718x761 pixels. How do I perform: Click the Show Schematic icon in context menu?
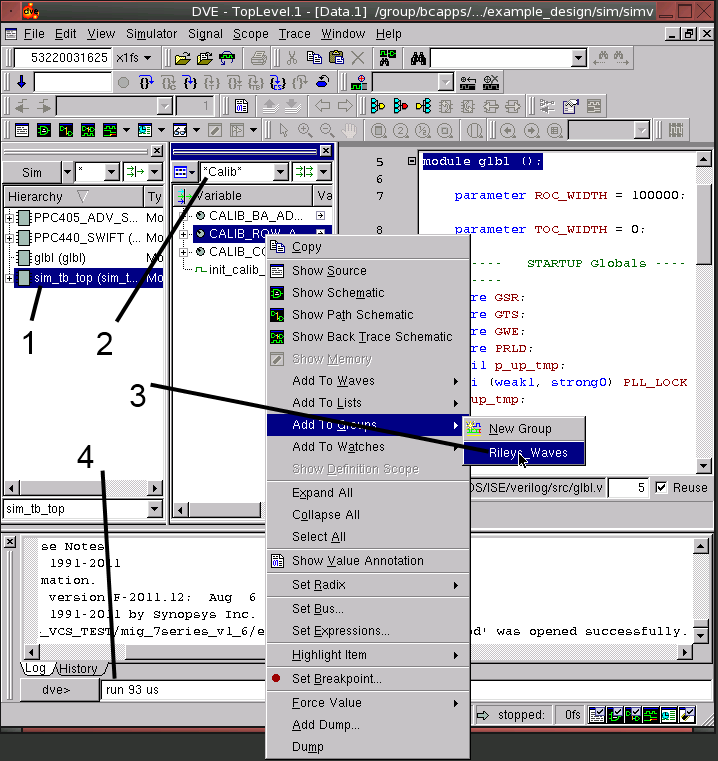[x=277, y=293]
